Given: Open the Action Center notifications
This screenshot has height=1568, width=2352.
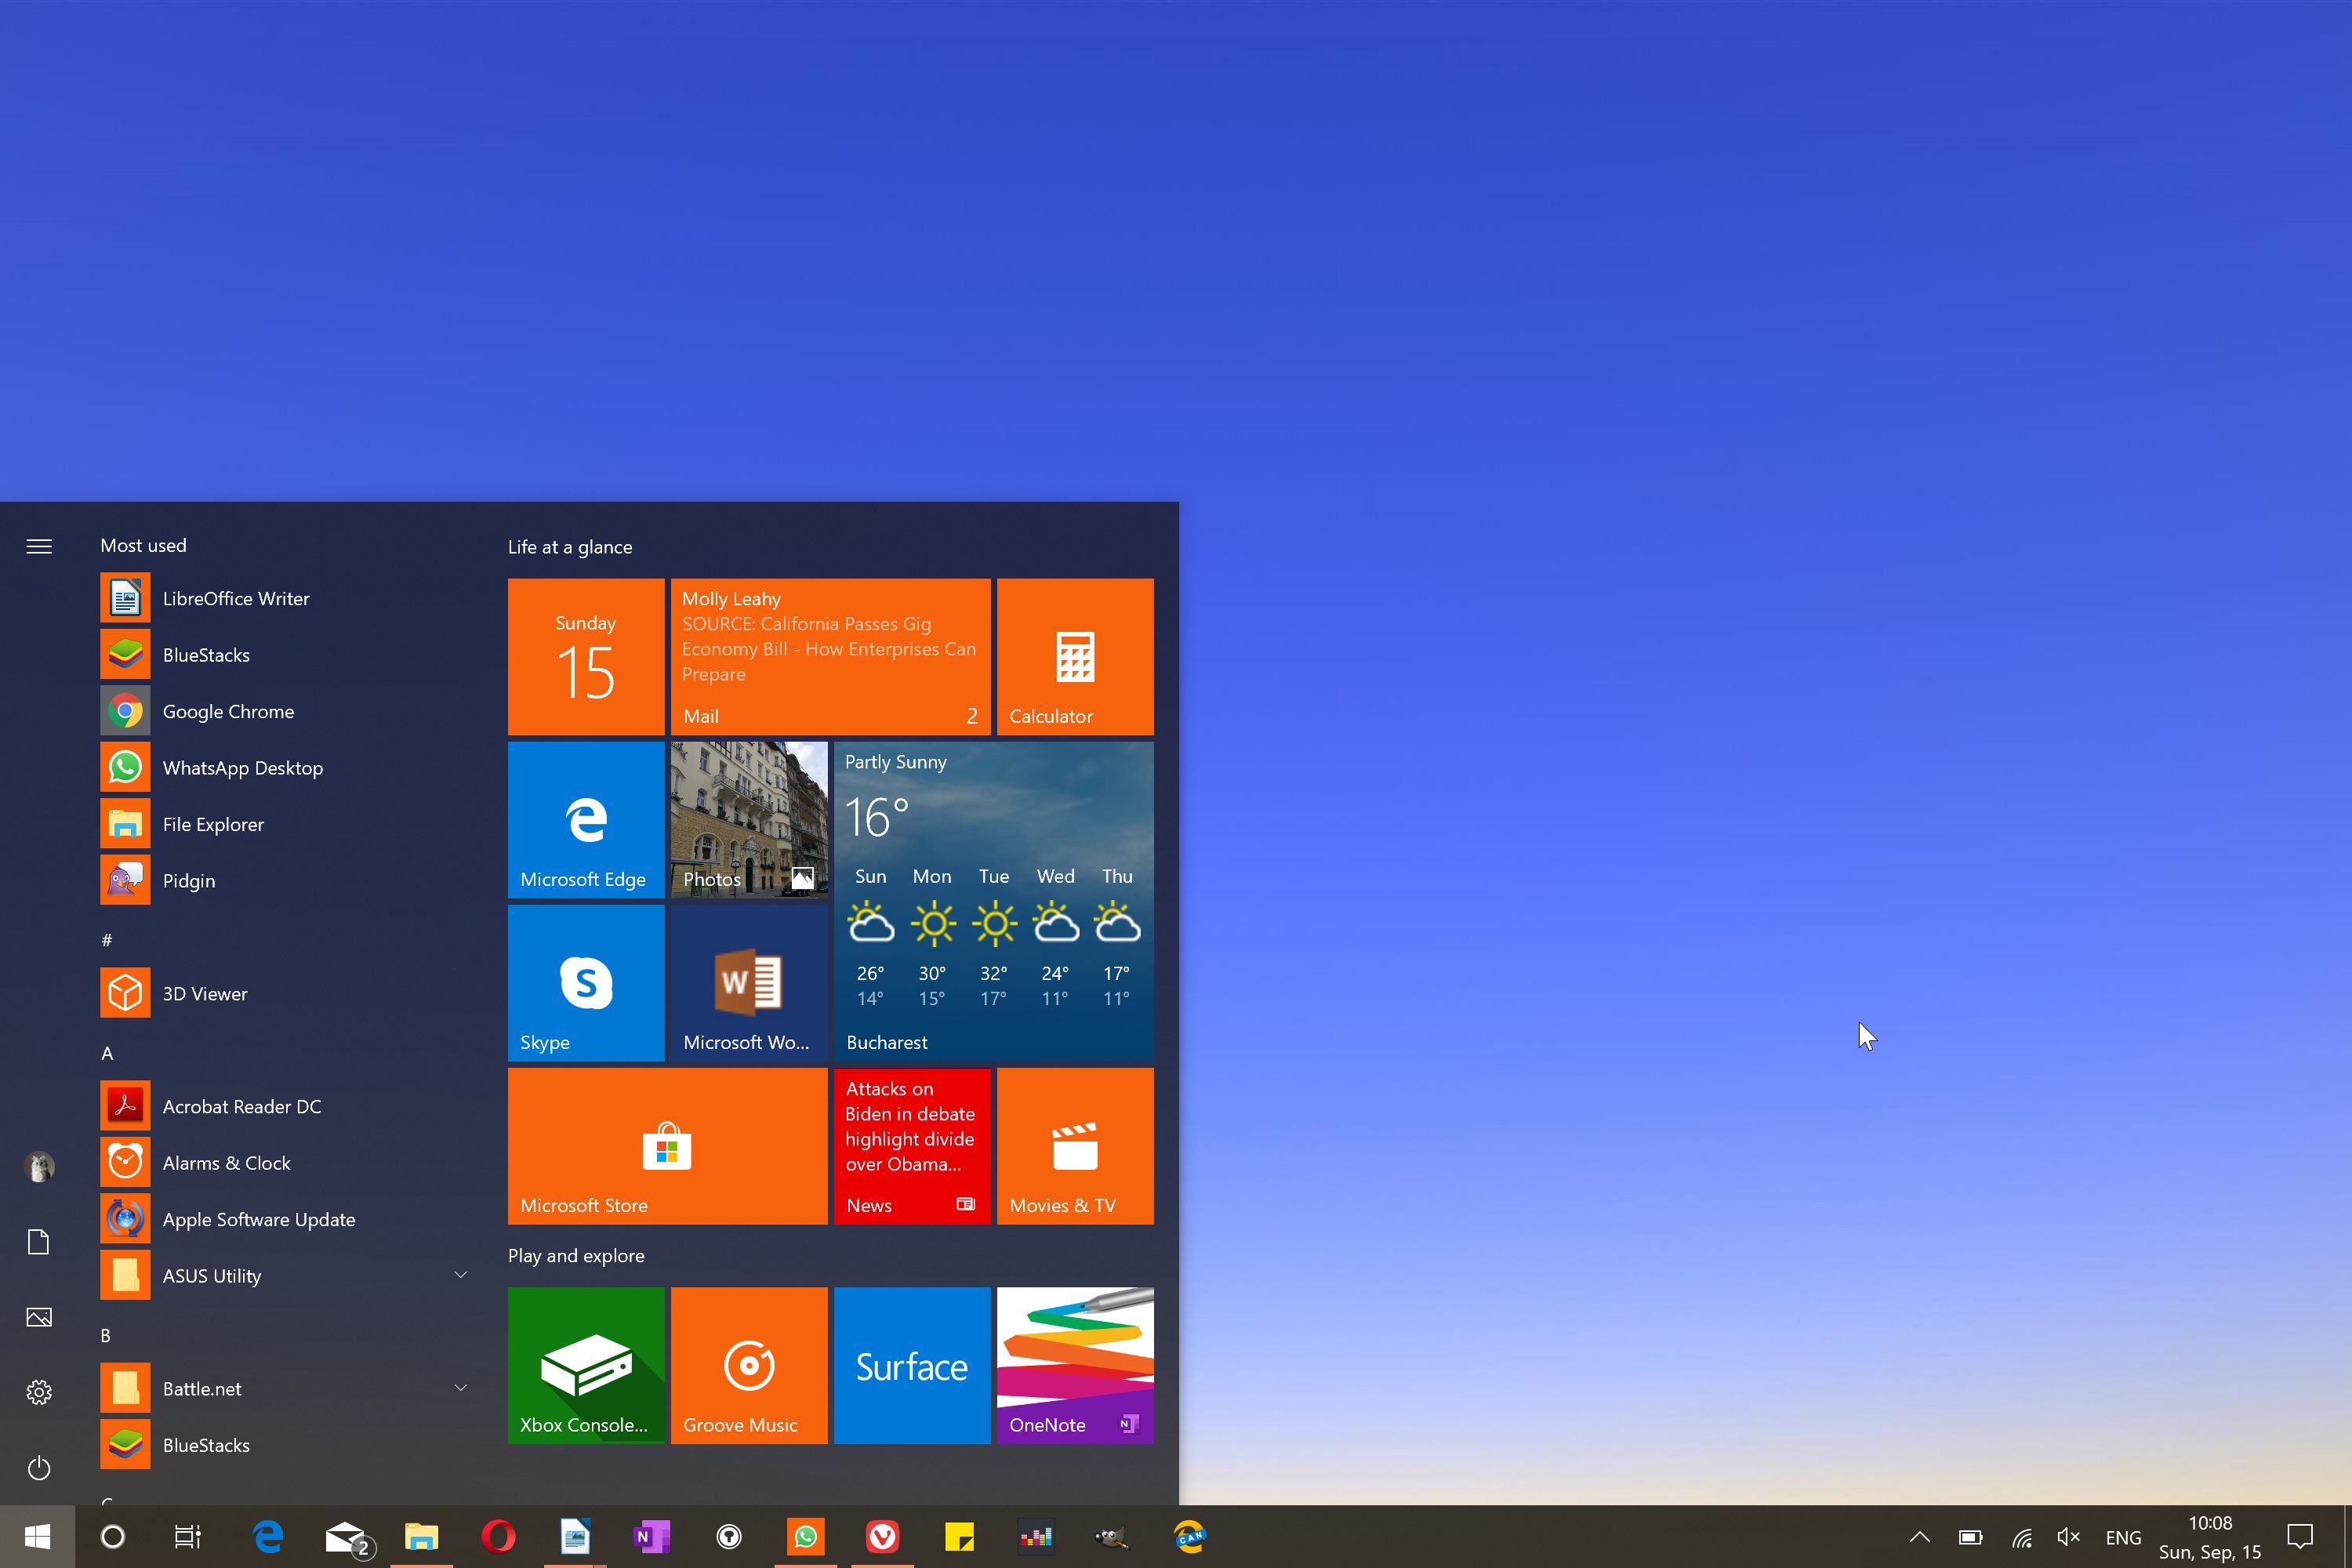Looking at the screenshot, I should [x=2300, y=1537].
